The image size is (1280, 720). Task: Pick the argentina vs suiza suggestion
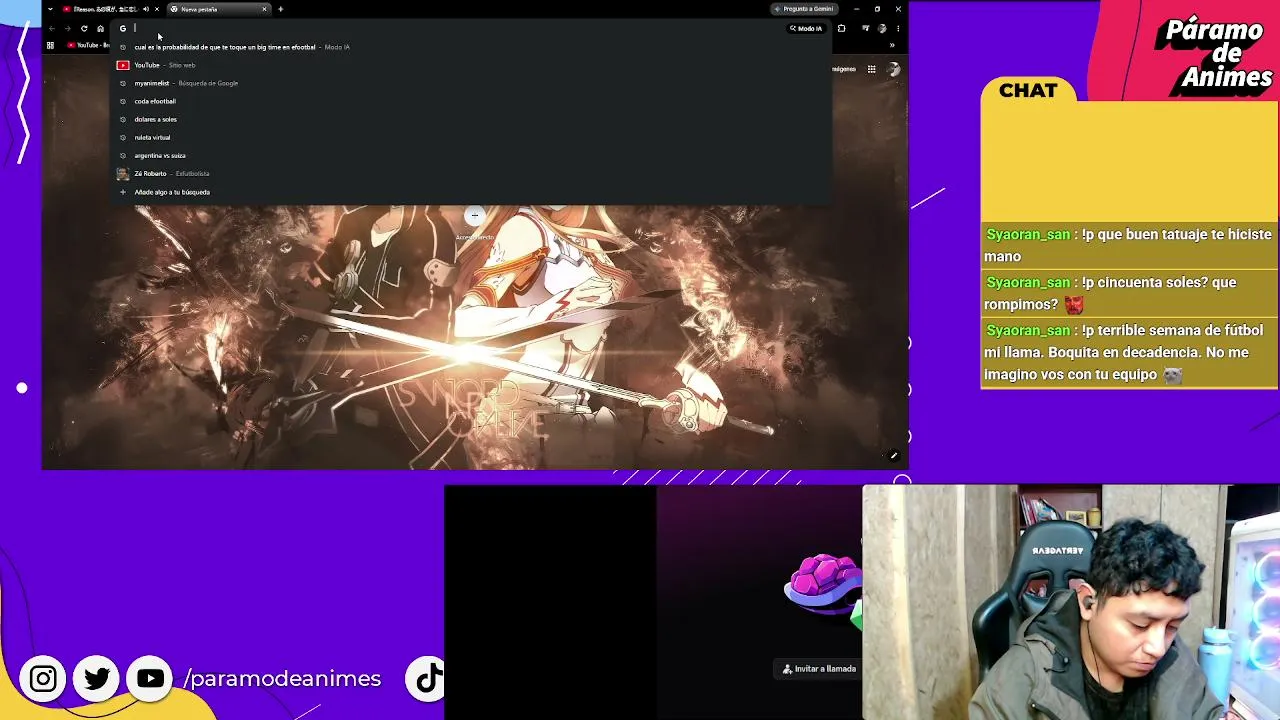pyautogui.click(x=471, y=155)
